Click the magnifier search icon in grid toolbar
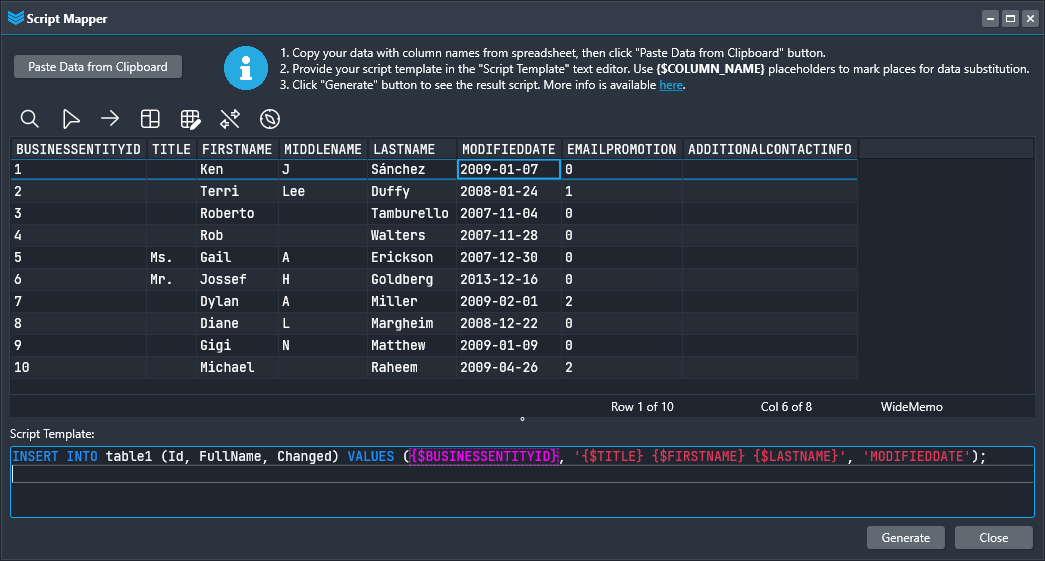The width and height of the screenshot is (1045, 561). pyautogui.click(x=29, y=119)
